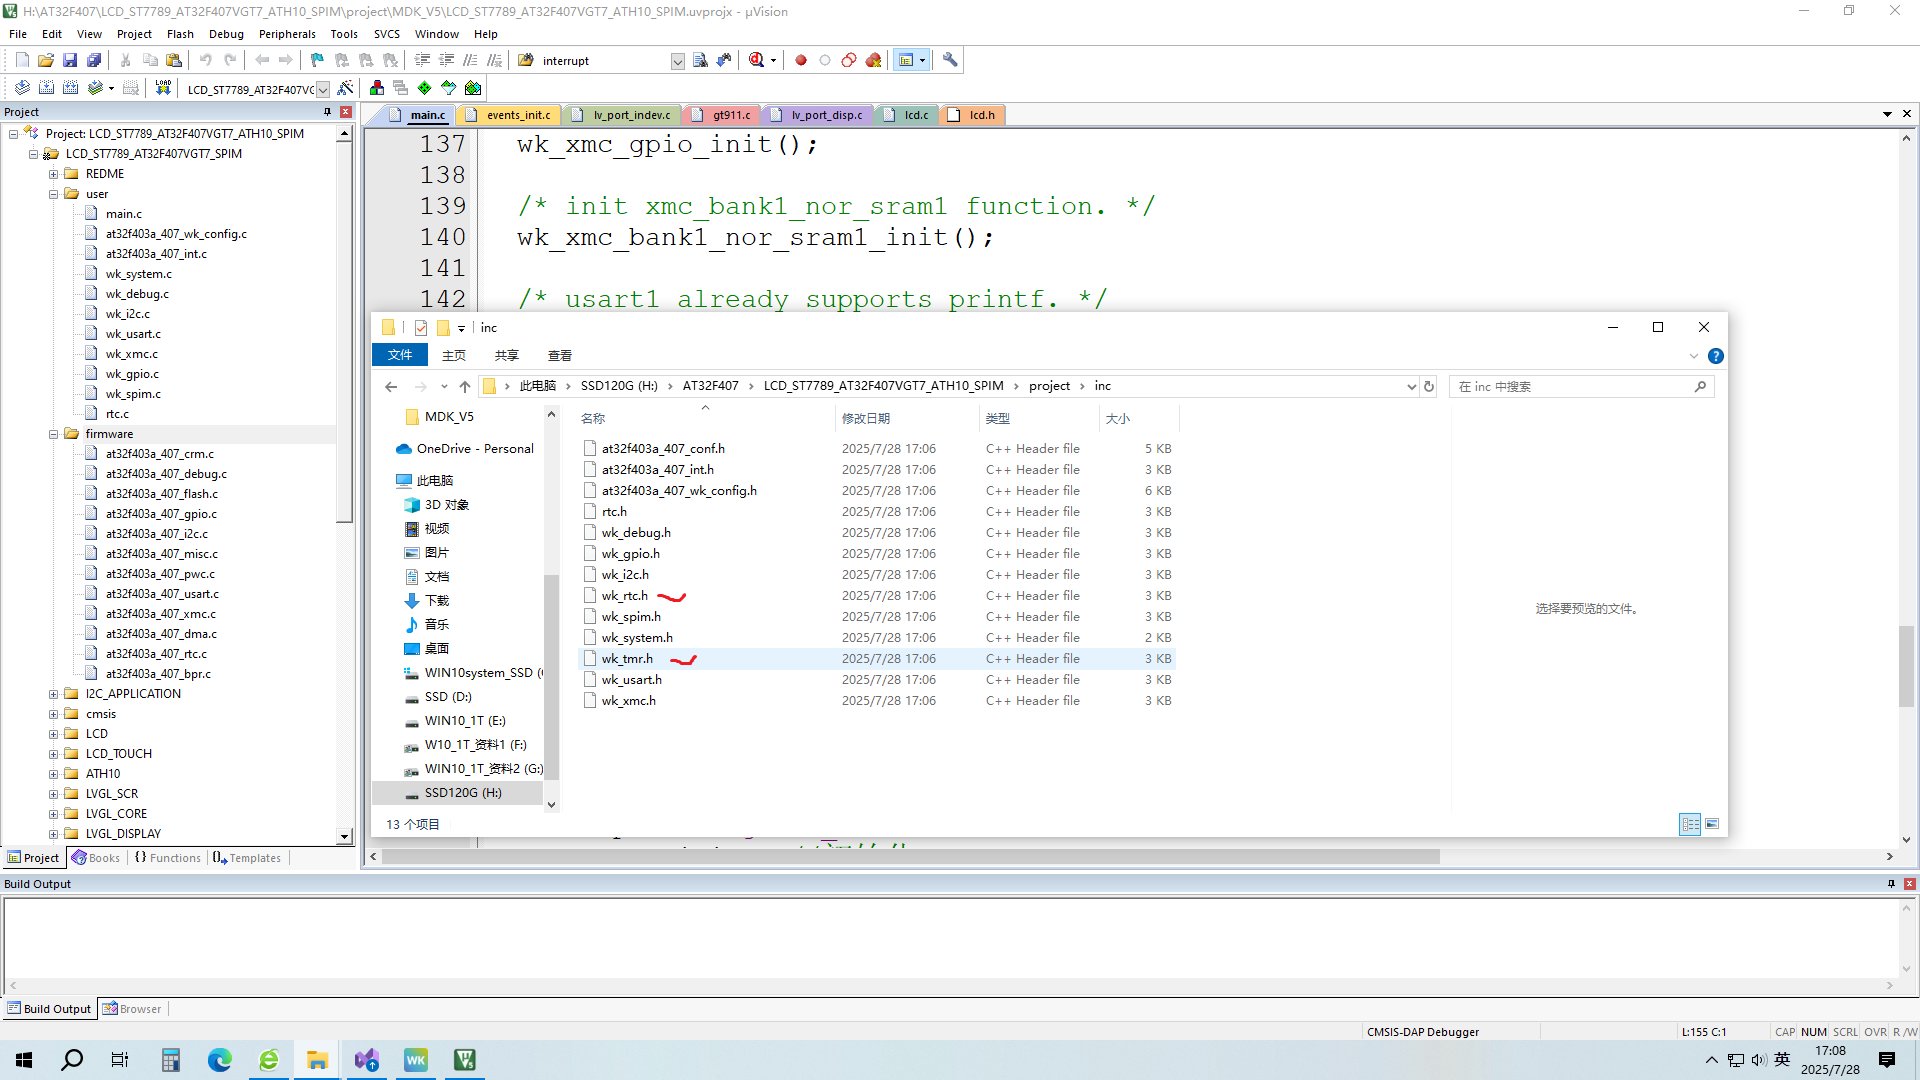
Task: Click the Open file toolbar icon
Action: coord(46,60)
